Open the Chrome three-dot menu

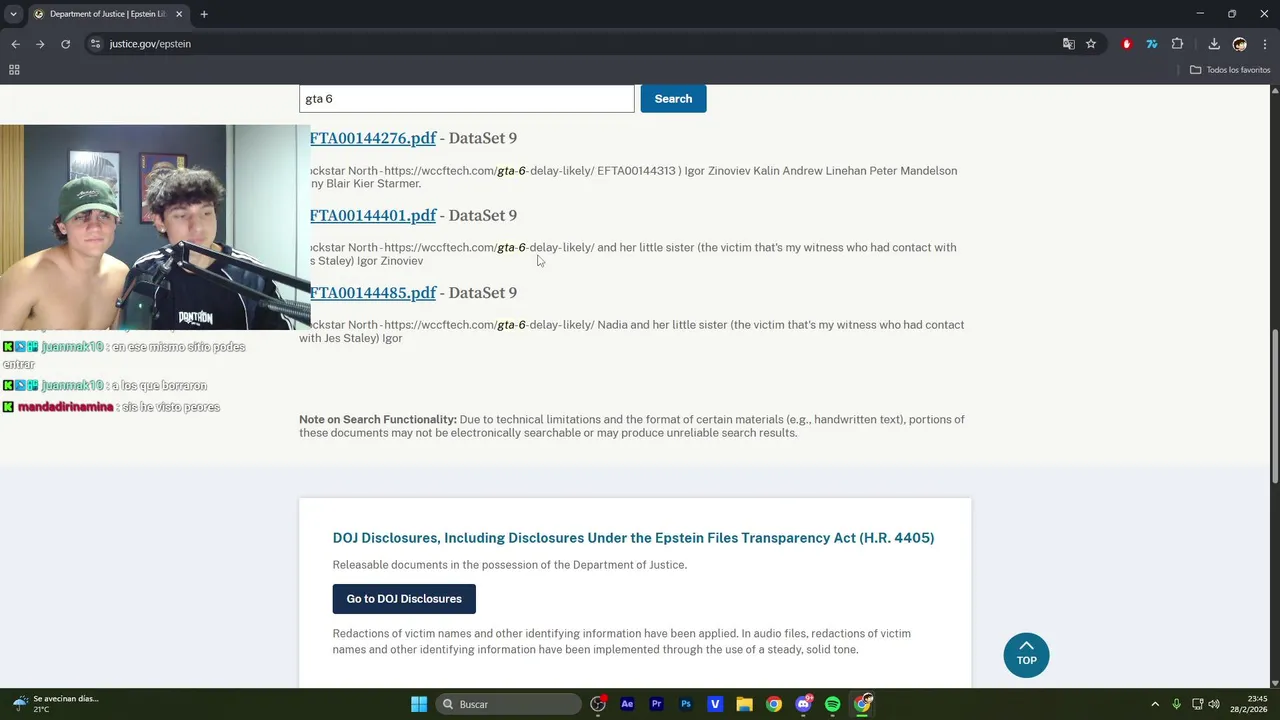[1265, 44]
